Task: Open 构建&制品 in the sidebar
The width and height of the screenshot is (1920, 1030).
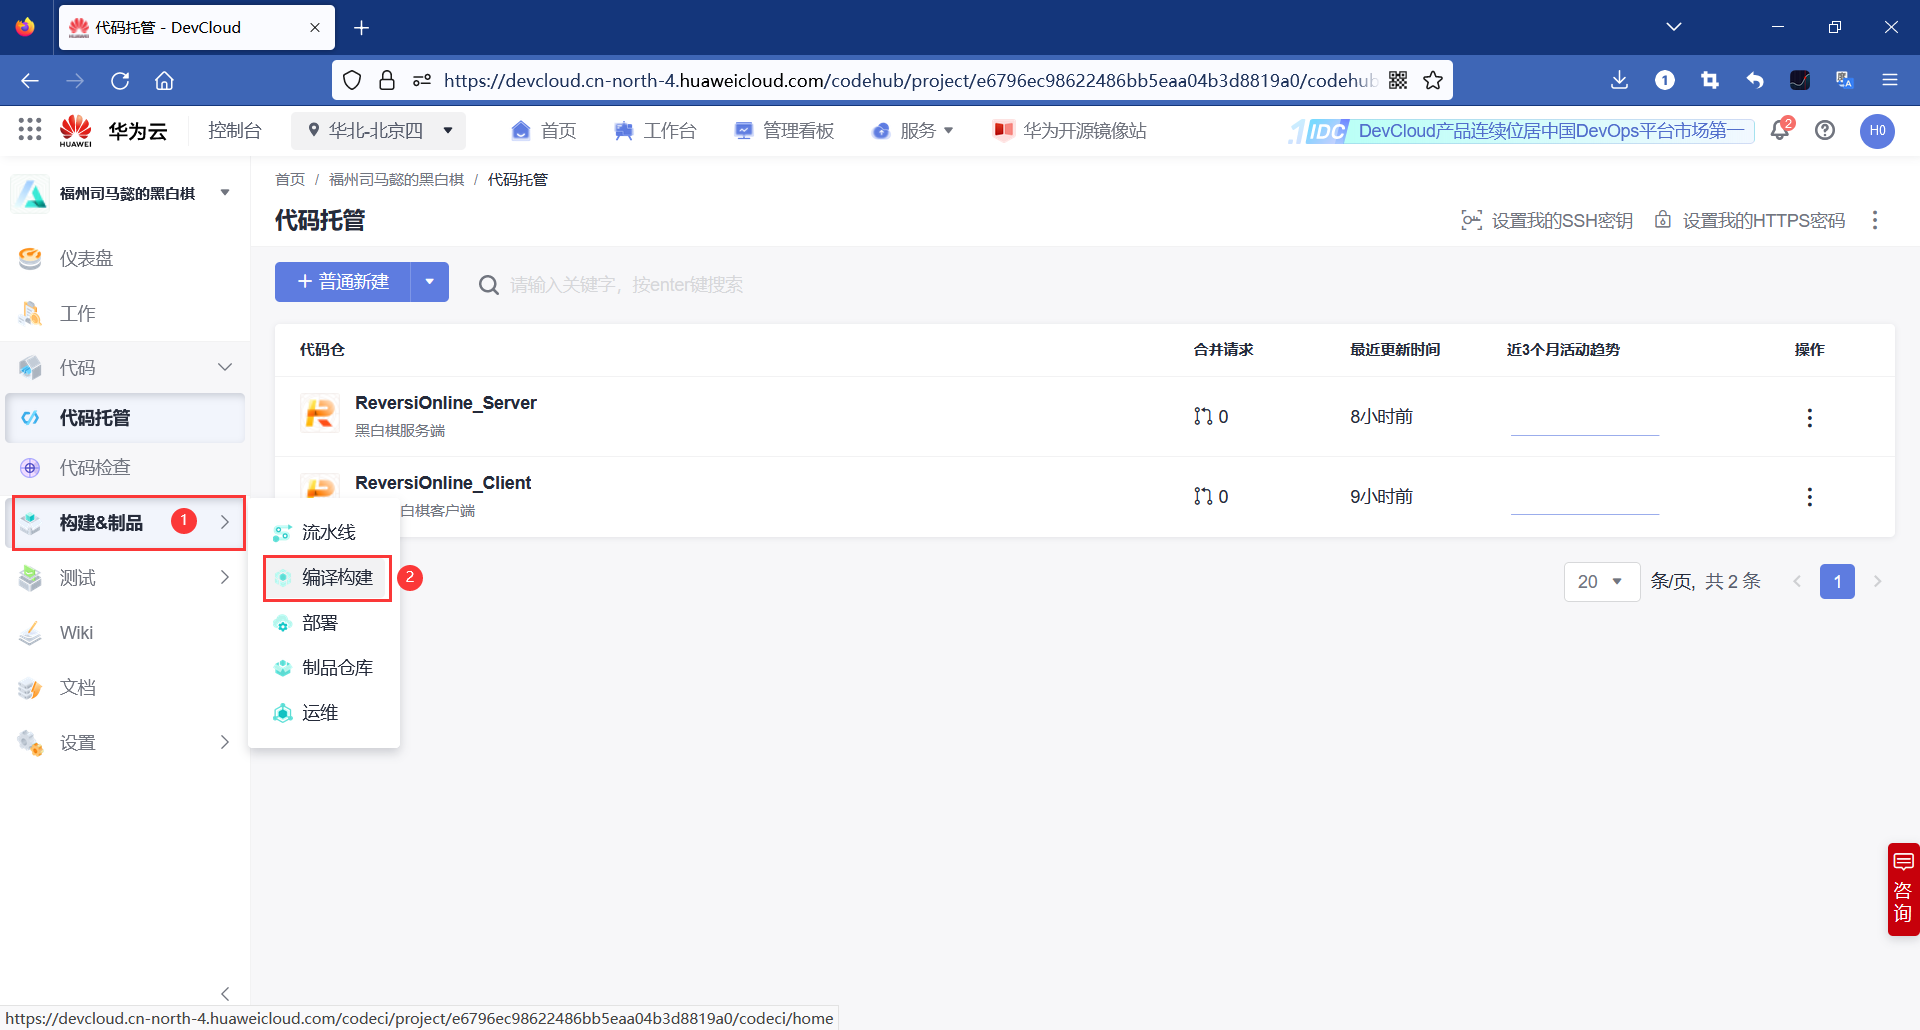Action: pyautogui.click(x=127, y=522)
